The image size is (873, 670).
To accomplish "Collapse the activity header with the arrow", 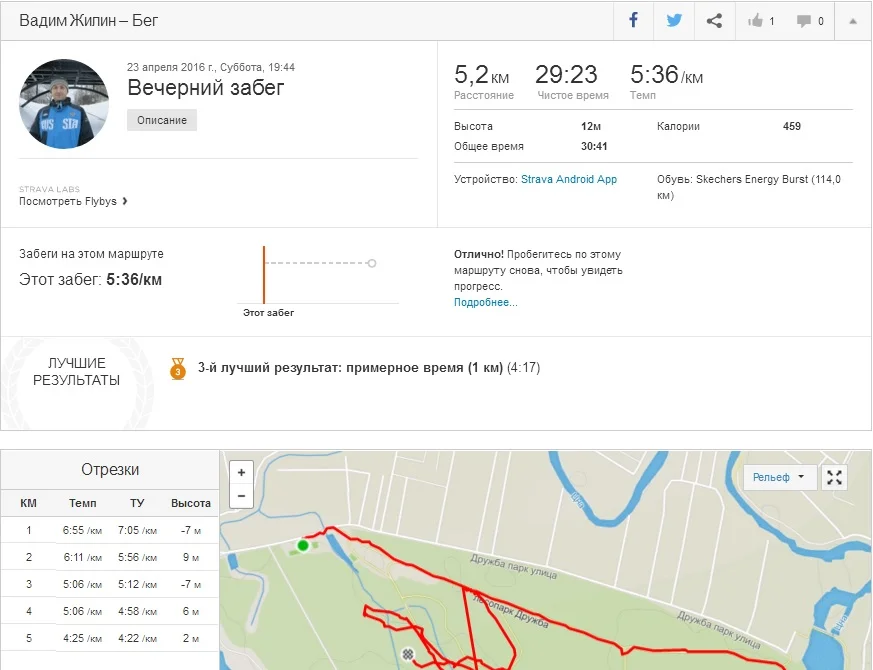I will pos(853,21).
